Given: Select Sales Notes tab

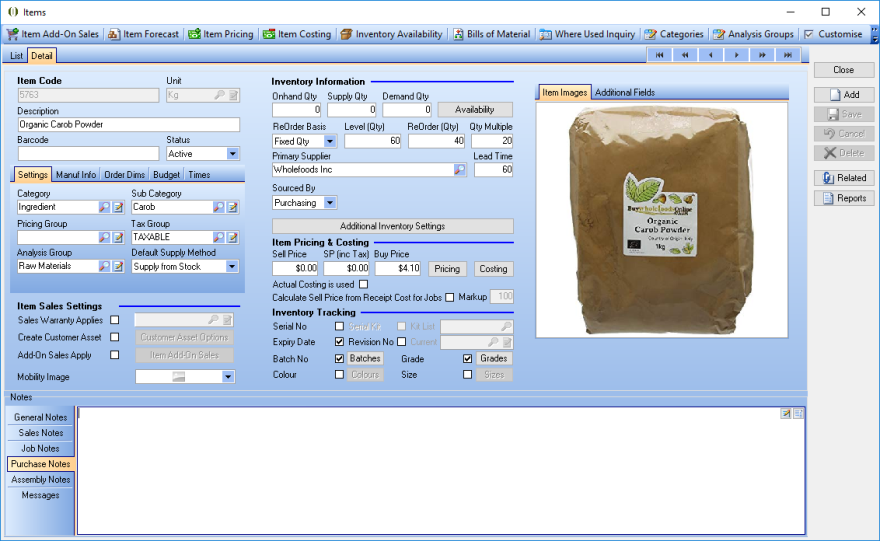Looking at the screenshot, I should (40, 433).
